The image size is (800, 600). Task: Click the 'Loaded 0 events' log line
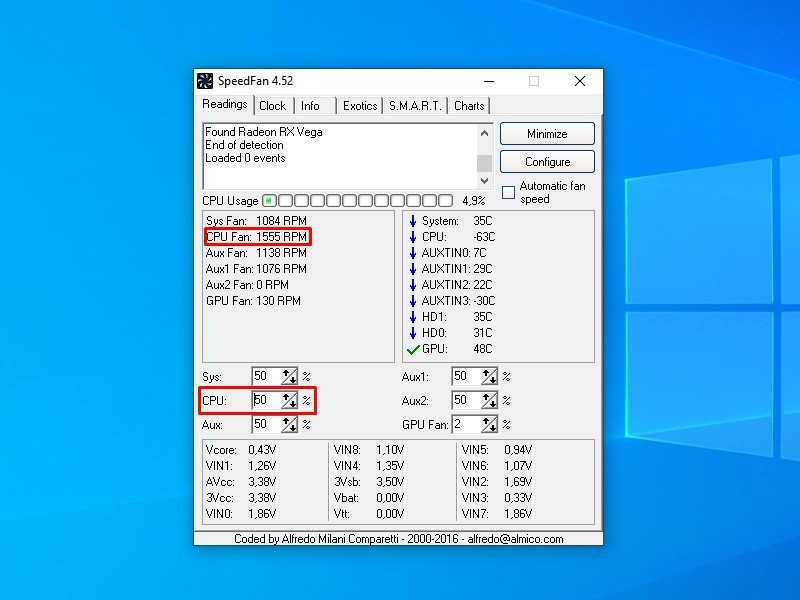[245, 158]
